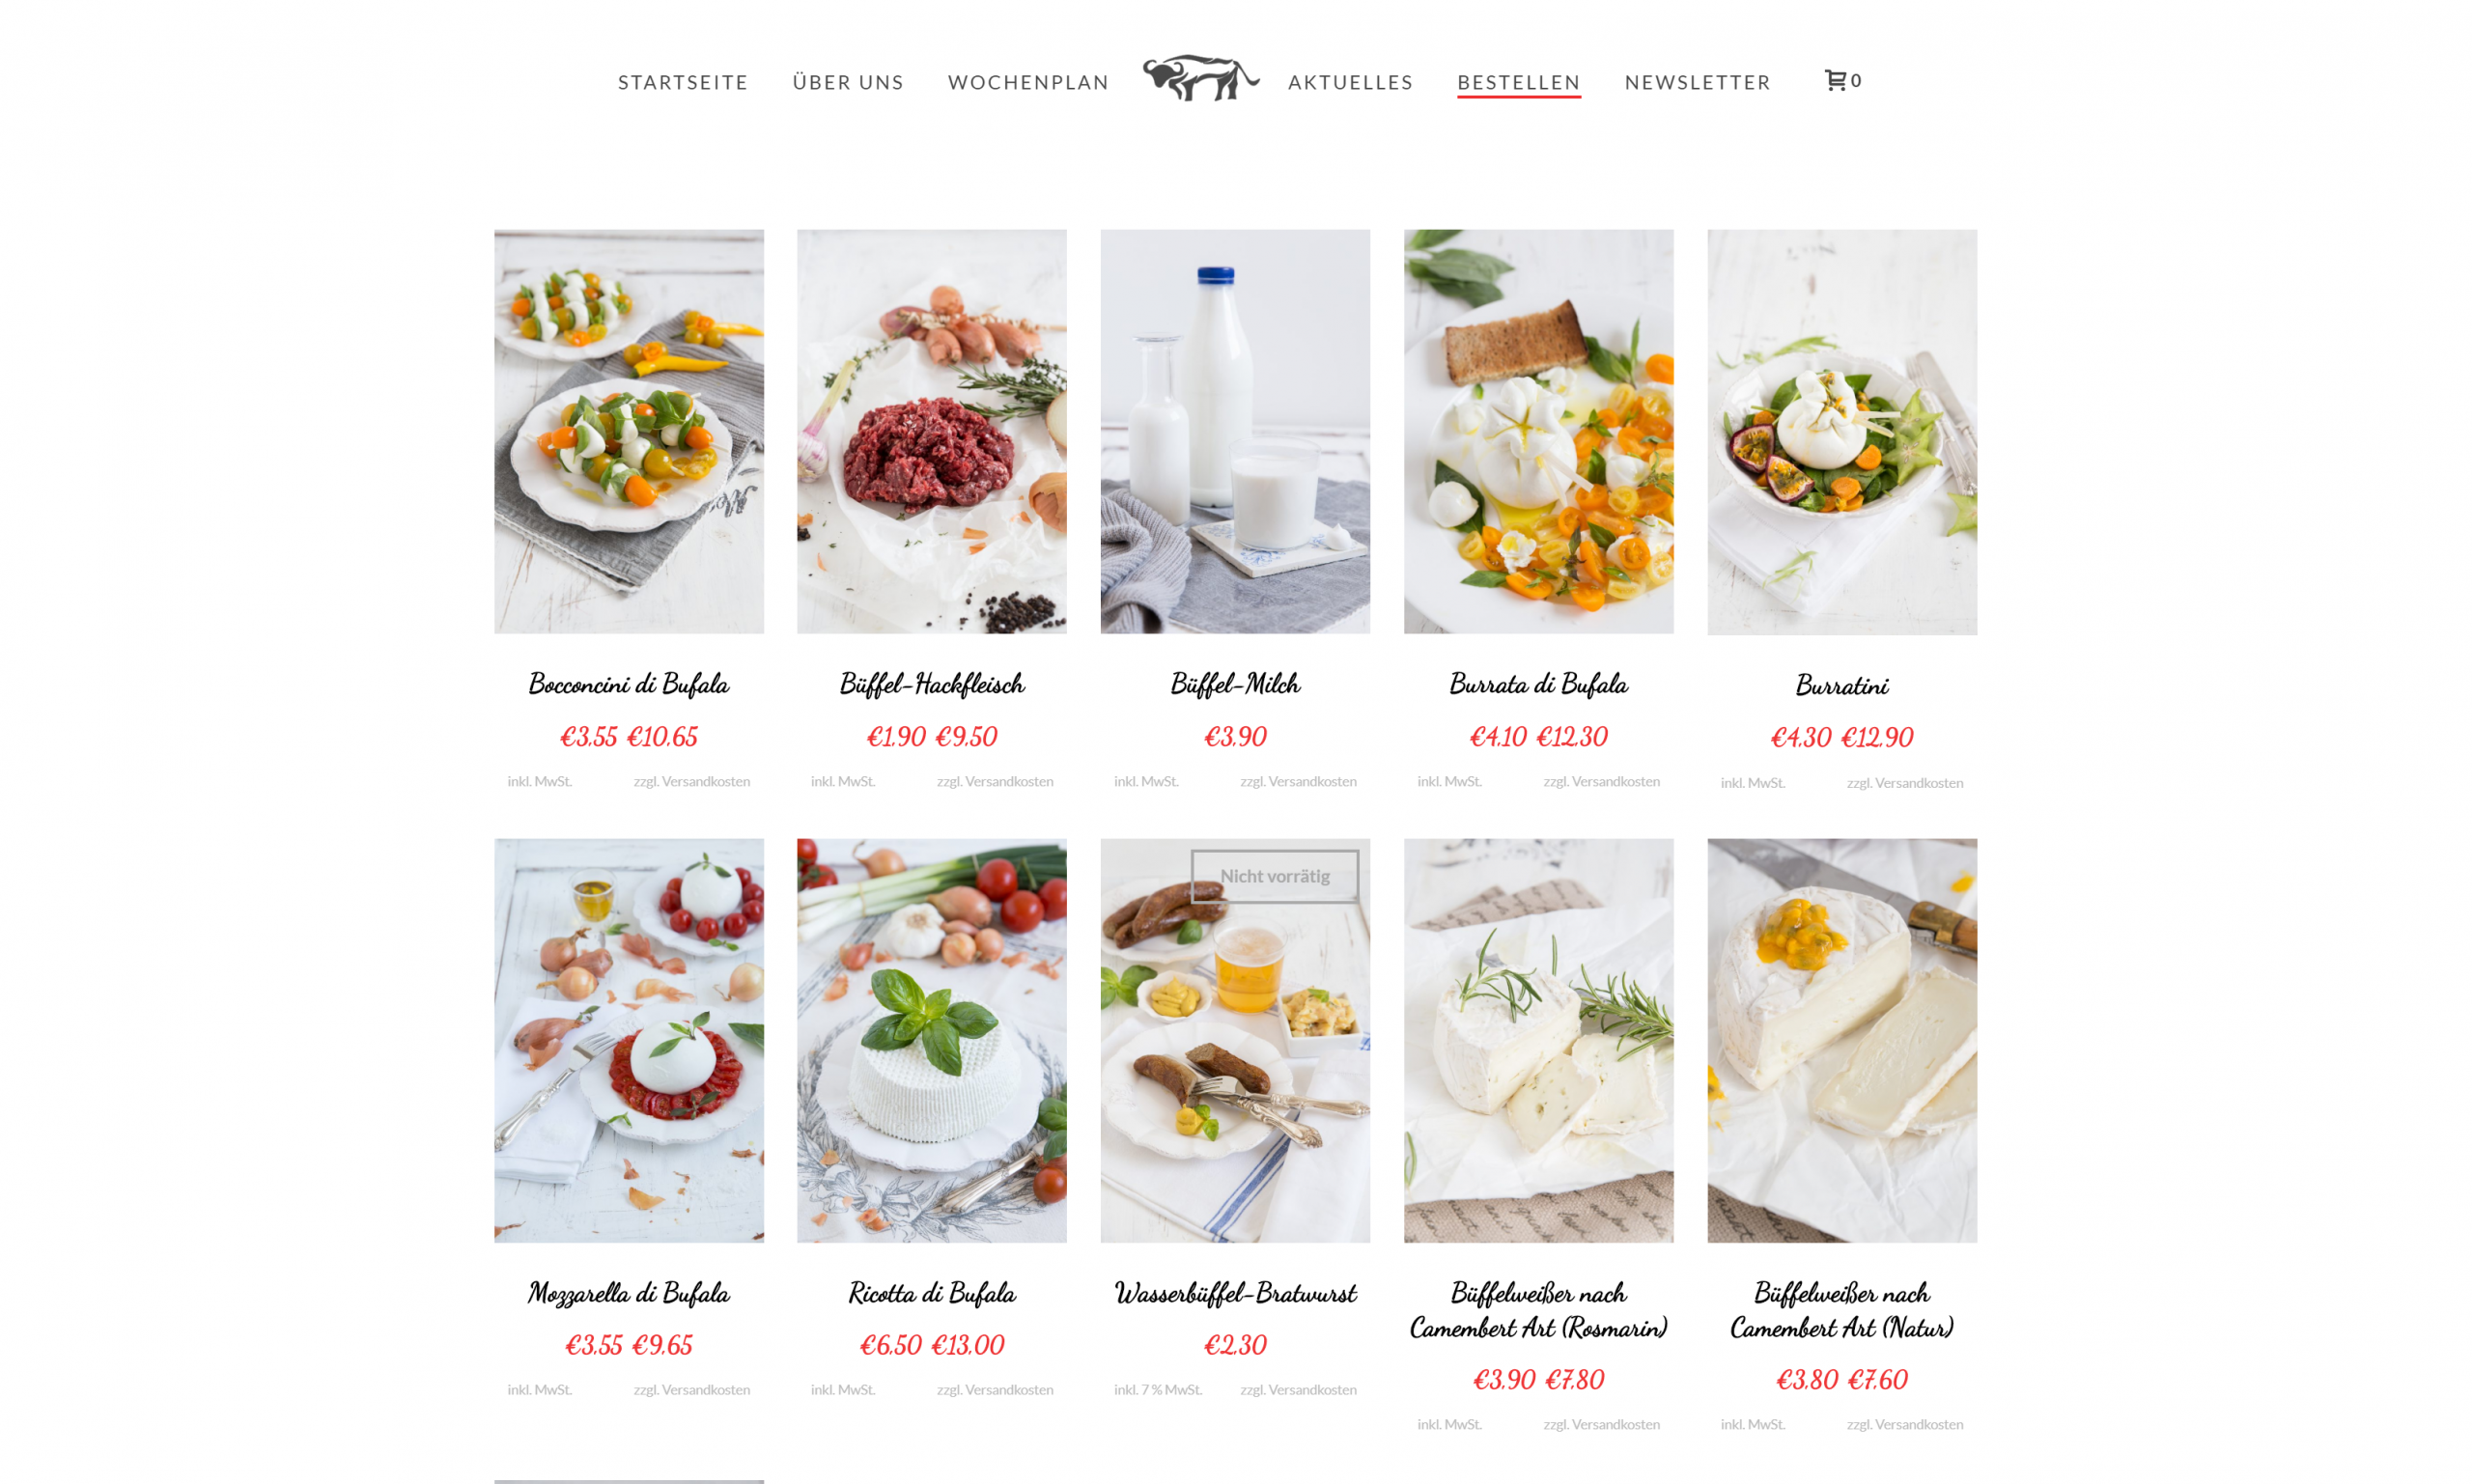Click the Ricotta di Bufala product title
2472x1484 pixels.
pyautogui.click(x=932, y=1293)
